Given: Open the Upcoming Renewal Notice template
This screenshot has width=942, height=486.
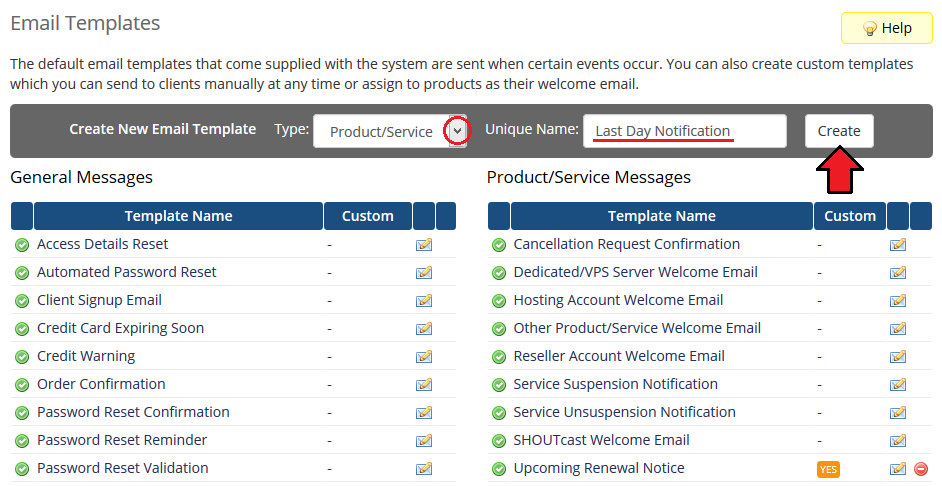Looking at the screenshot, I should click(599, 468).
